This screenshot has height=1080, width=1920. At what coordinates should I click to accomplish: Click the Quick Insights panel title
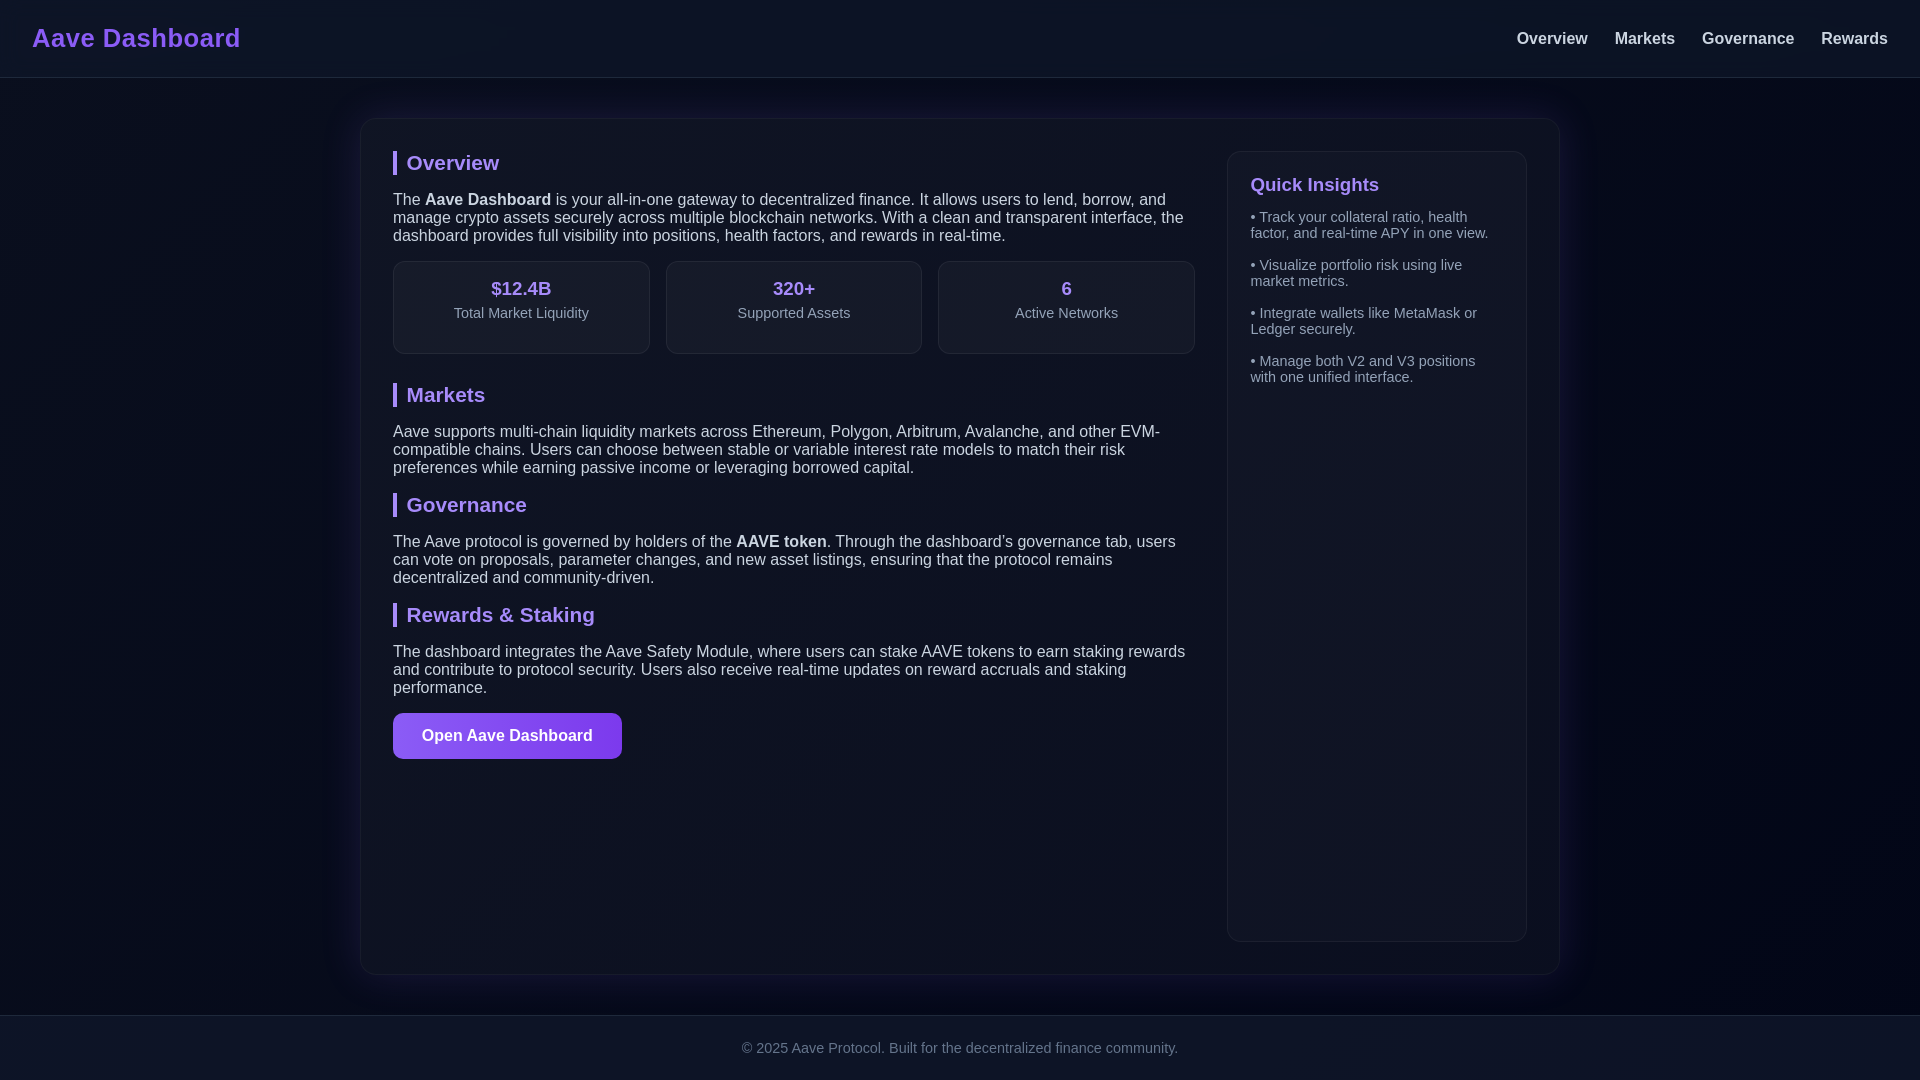click(x=1314, y=185)
